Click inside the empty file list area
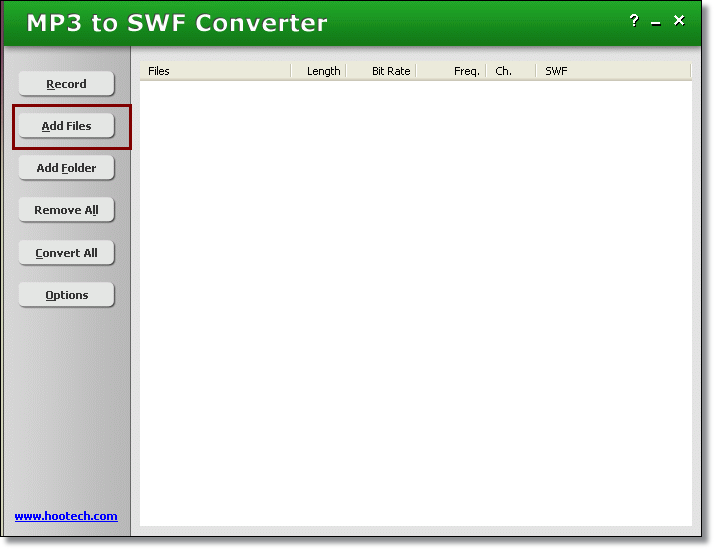 pyautogui.click(x=415, y=300)
